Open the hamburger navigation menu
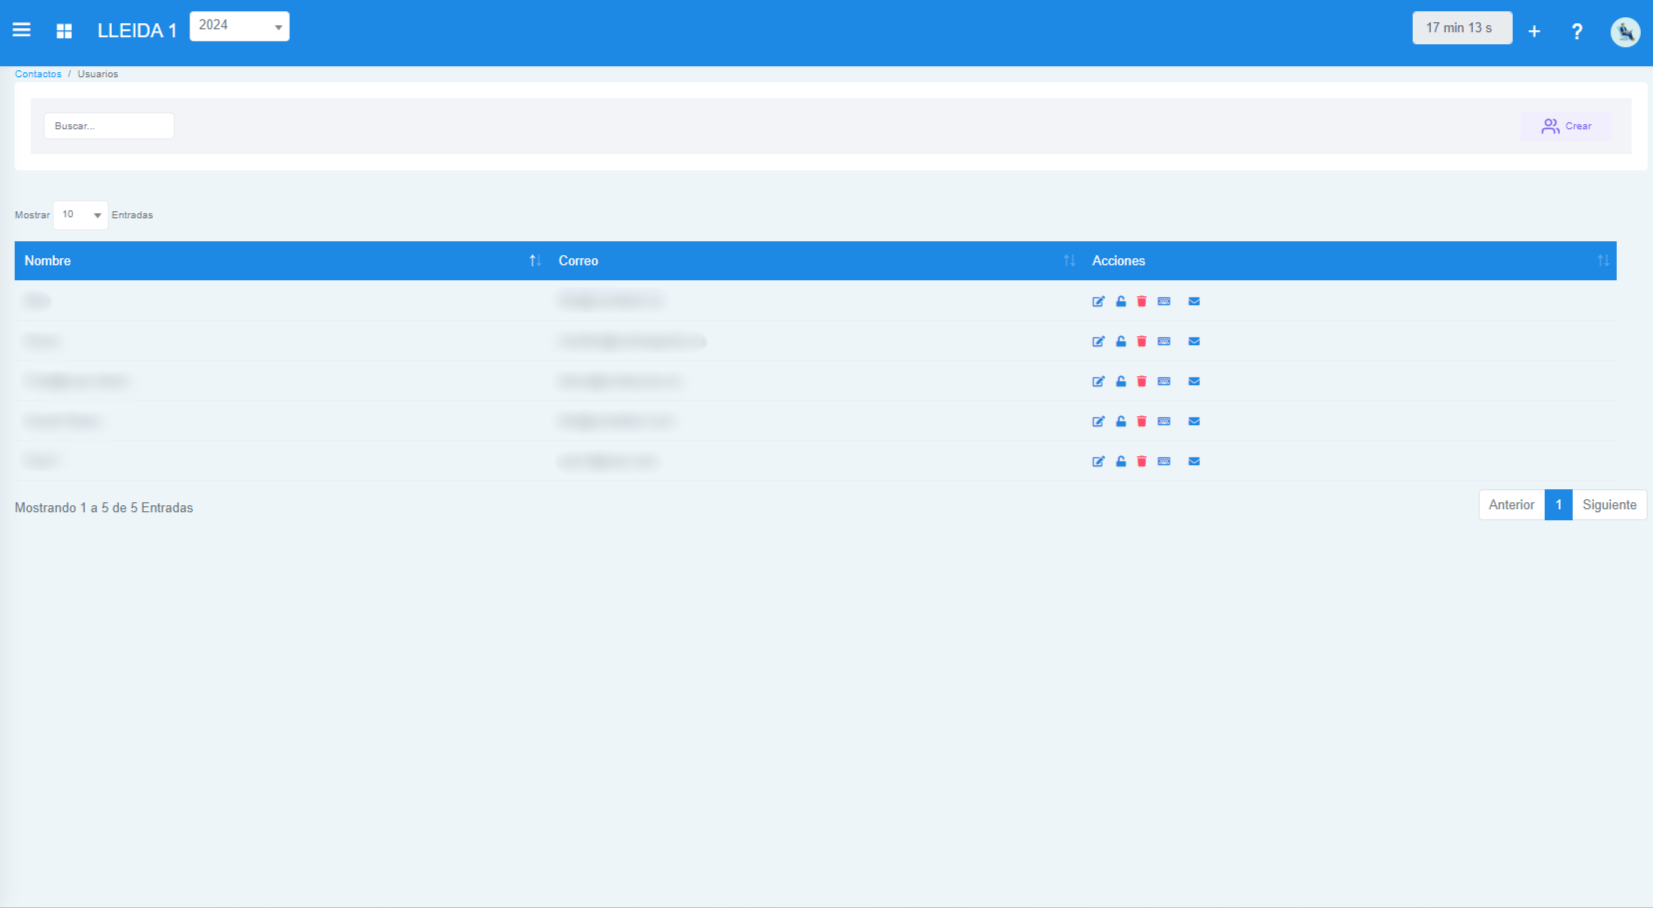Image resolution: width=1653 pixels, height=908 pixels. coord(21,30)
